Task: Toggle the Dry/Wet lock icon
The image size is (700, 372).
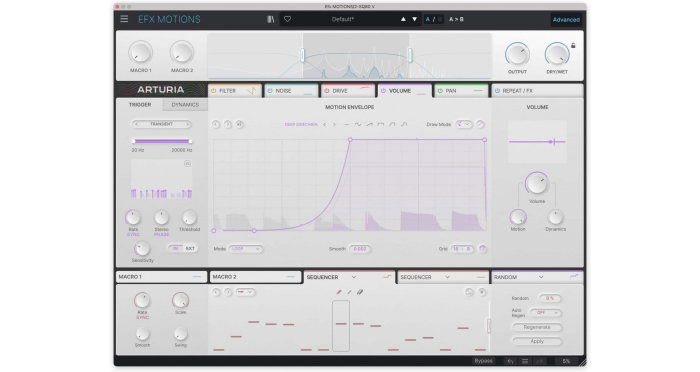Action: point(573,45)
